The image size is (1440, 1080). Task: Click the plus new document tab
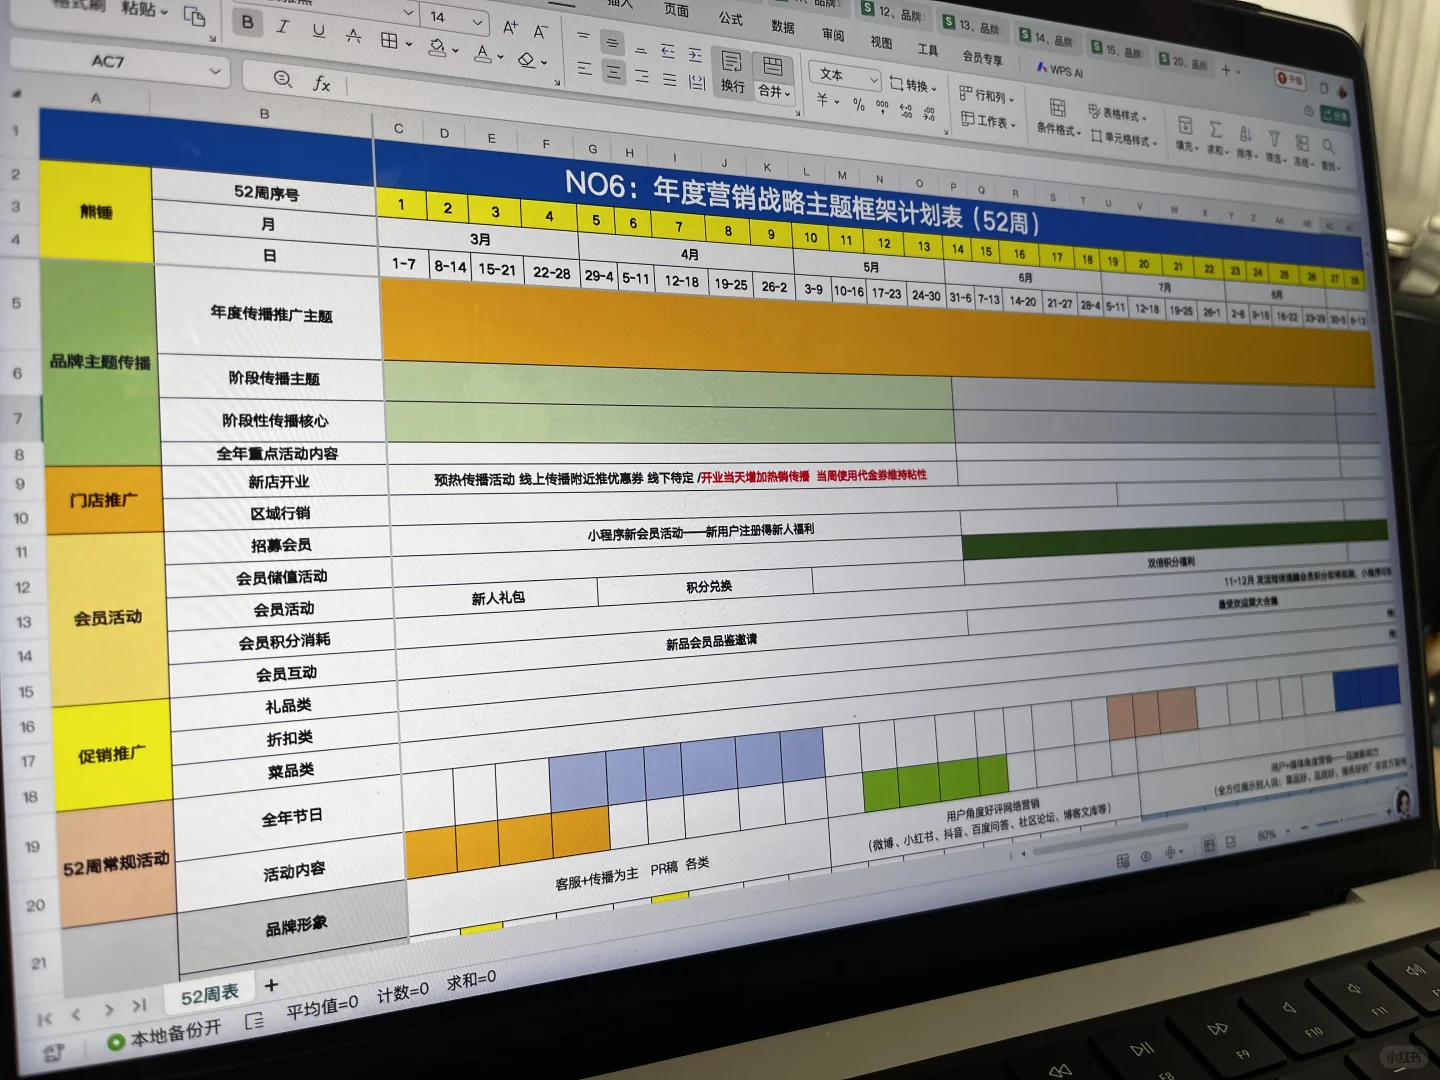click(1225, 69)
